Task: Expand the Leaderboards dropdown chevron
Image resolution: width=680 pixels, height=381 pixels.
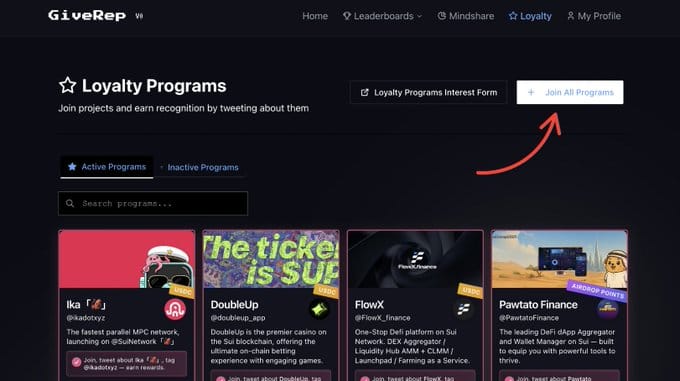Action: pos(419,16)
